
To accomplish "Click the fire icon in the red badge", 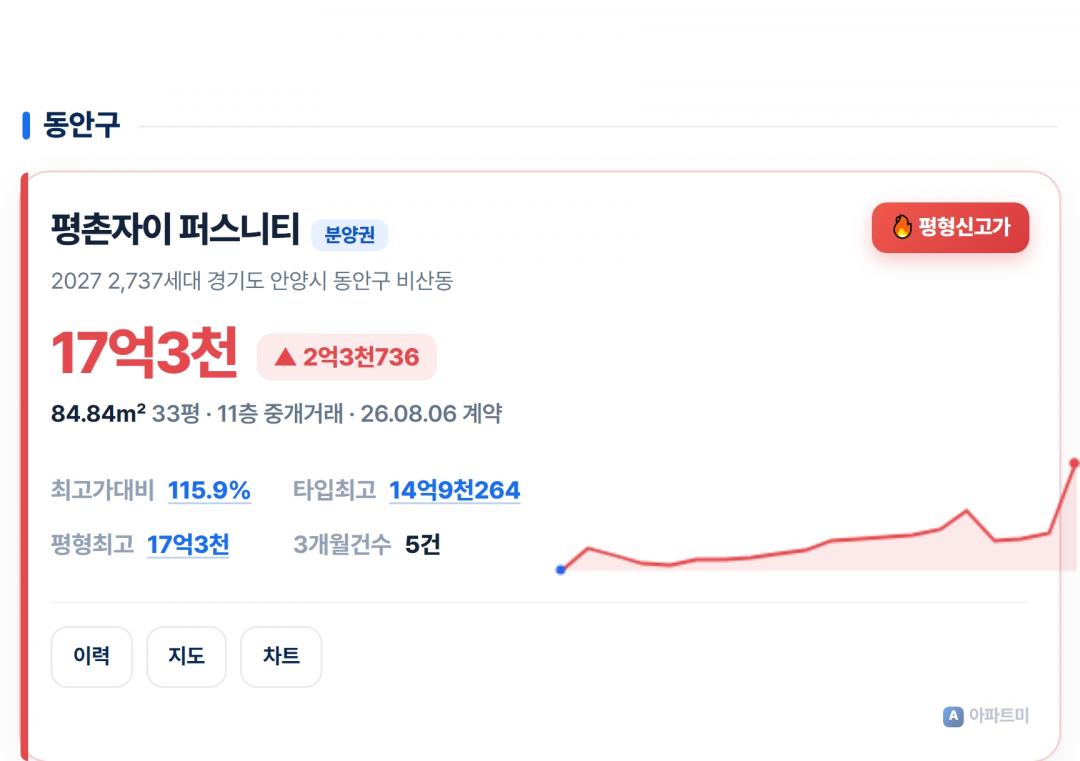I will point(902,227).
